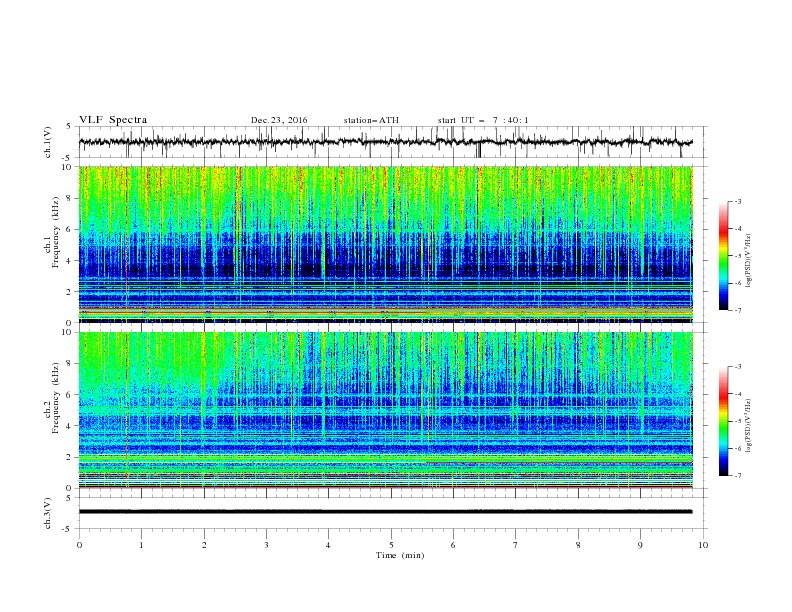Click time axis tick label "7"
792x612 pixels.
pyautogui.click(x=516, y=545)
